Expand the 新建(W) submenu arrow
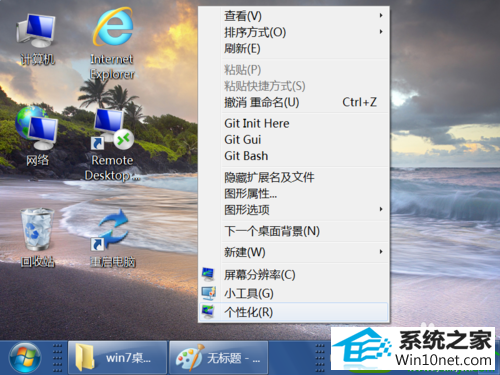This screenshot has height=375, width=500. [x=381, y=252]
